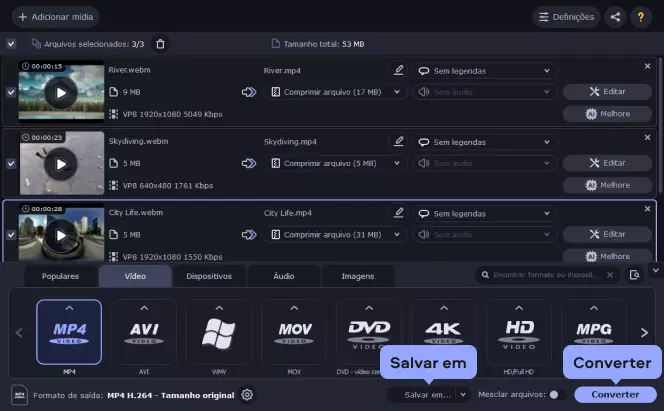Expand AVI format presets chevron
The image size is (664, 411).
tap(144, 308)
